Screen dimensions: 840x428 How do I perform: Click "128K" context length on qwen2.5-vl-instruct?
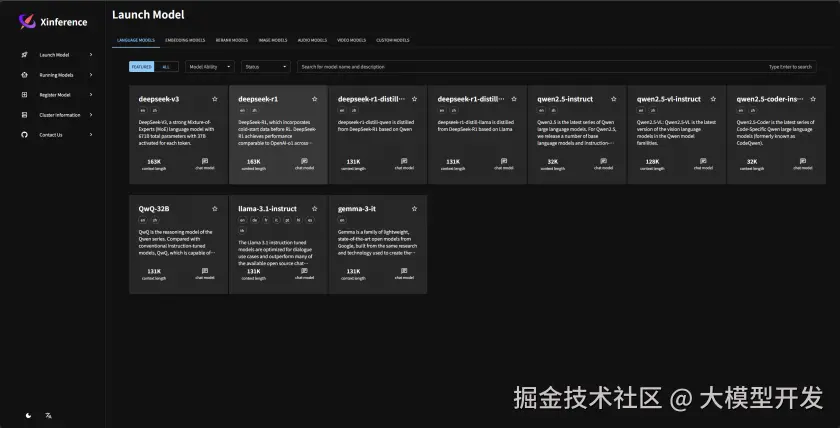(x=652, y=161)
